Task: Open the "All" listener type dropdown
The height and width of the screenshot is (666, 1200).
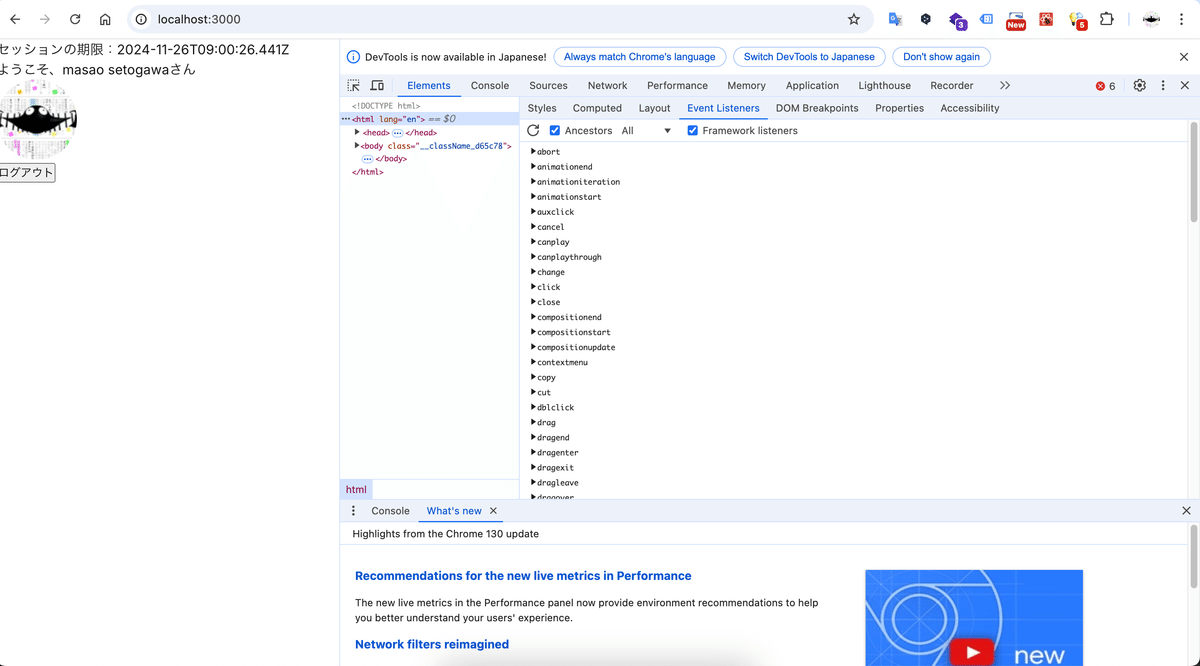Action: click(646, 131)
